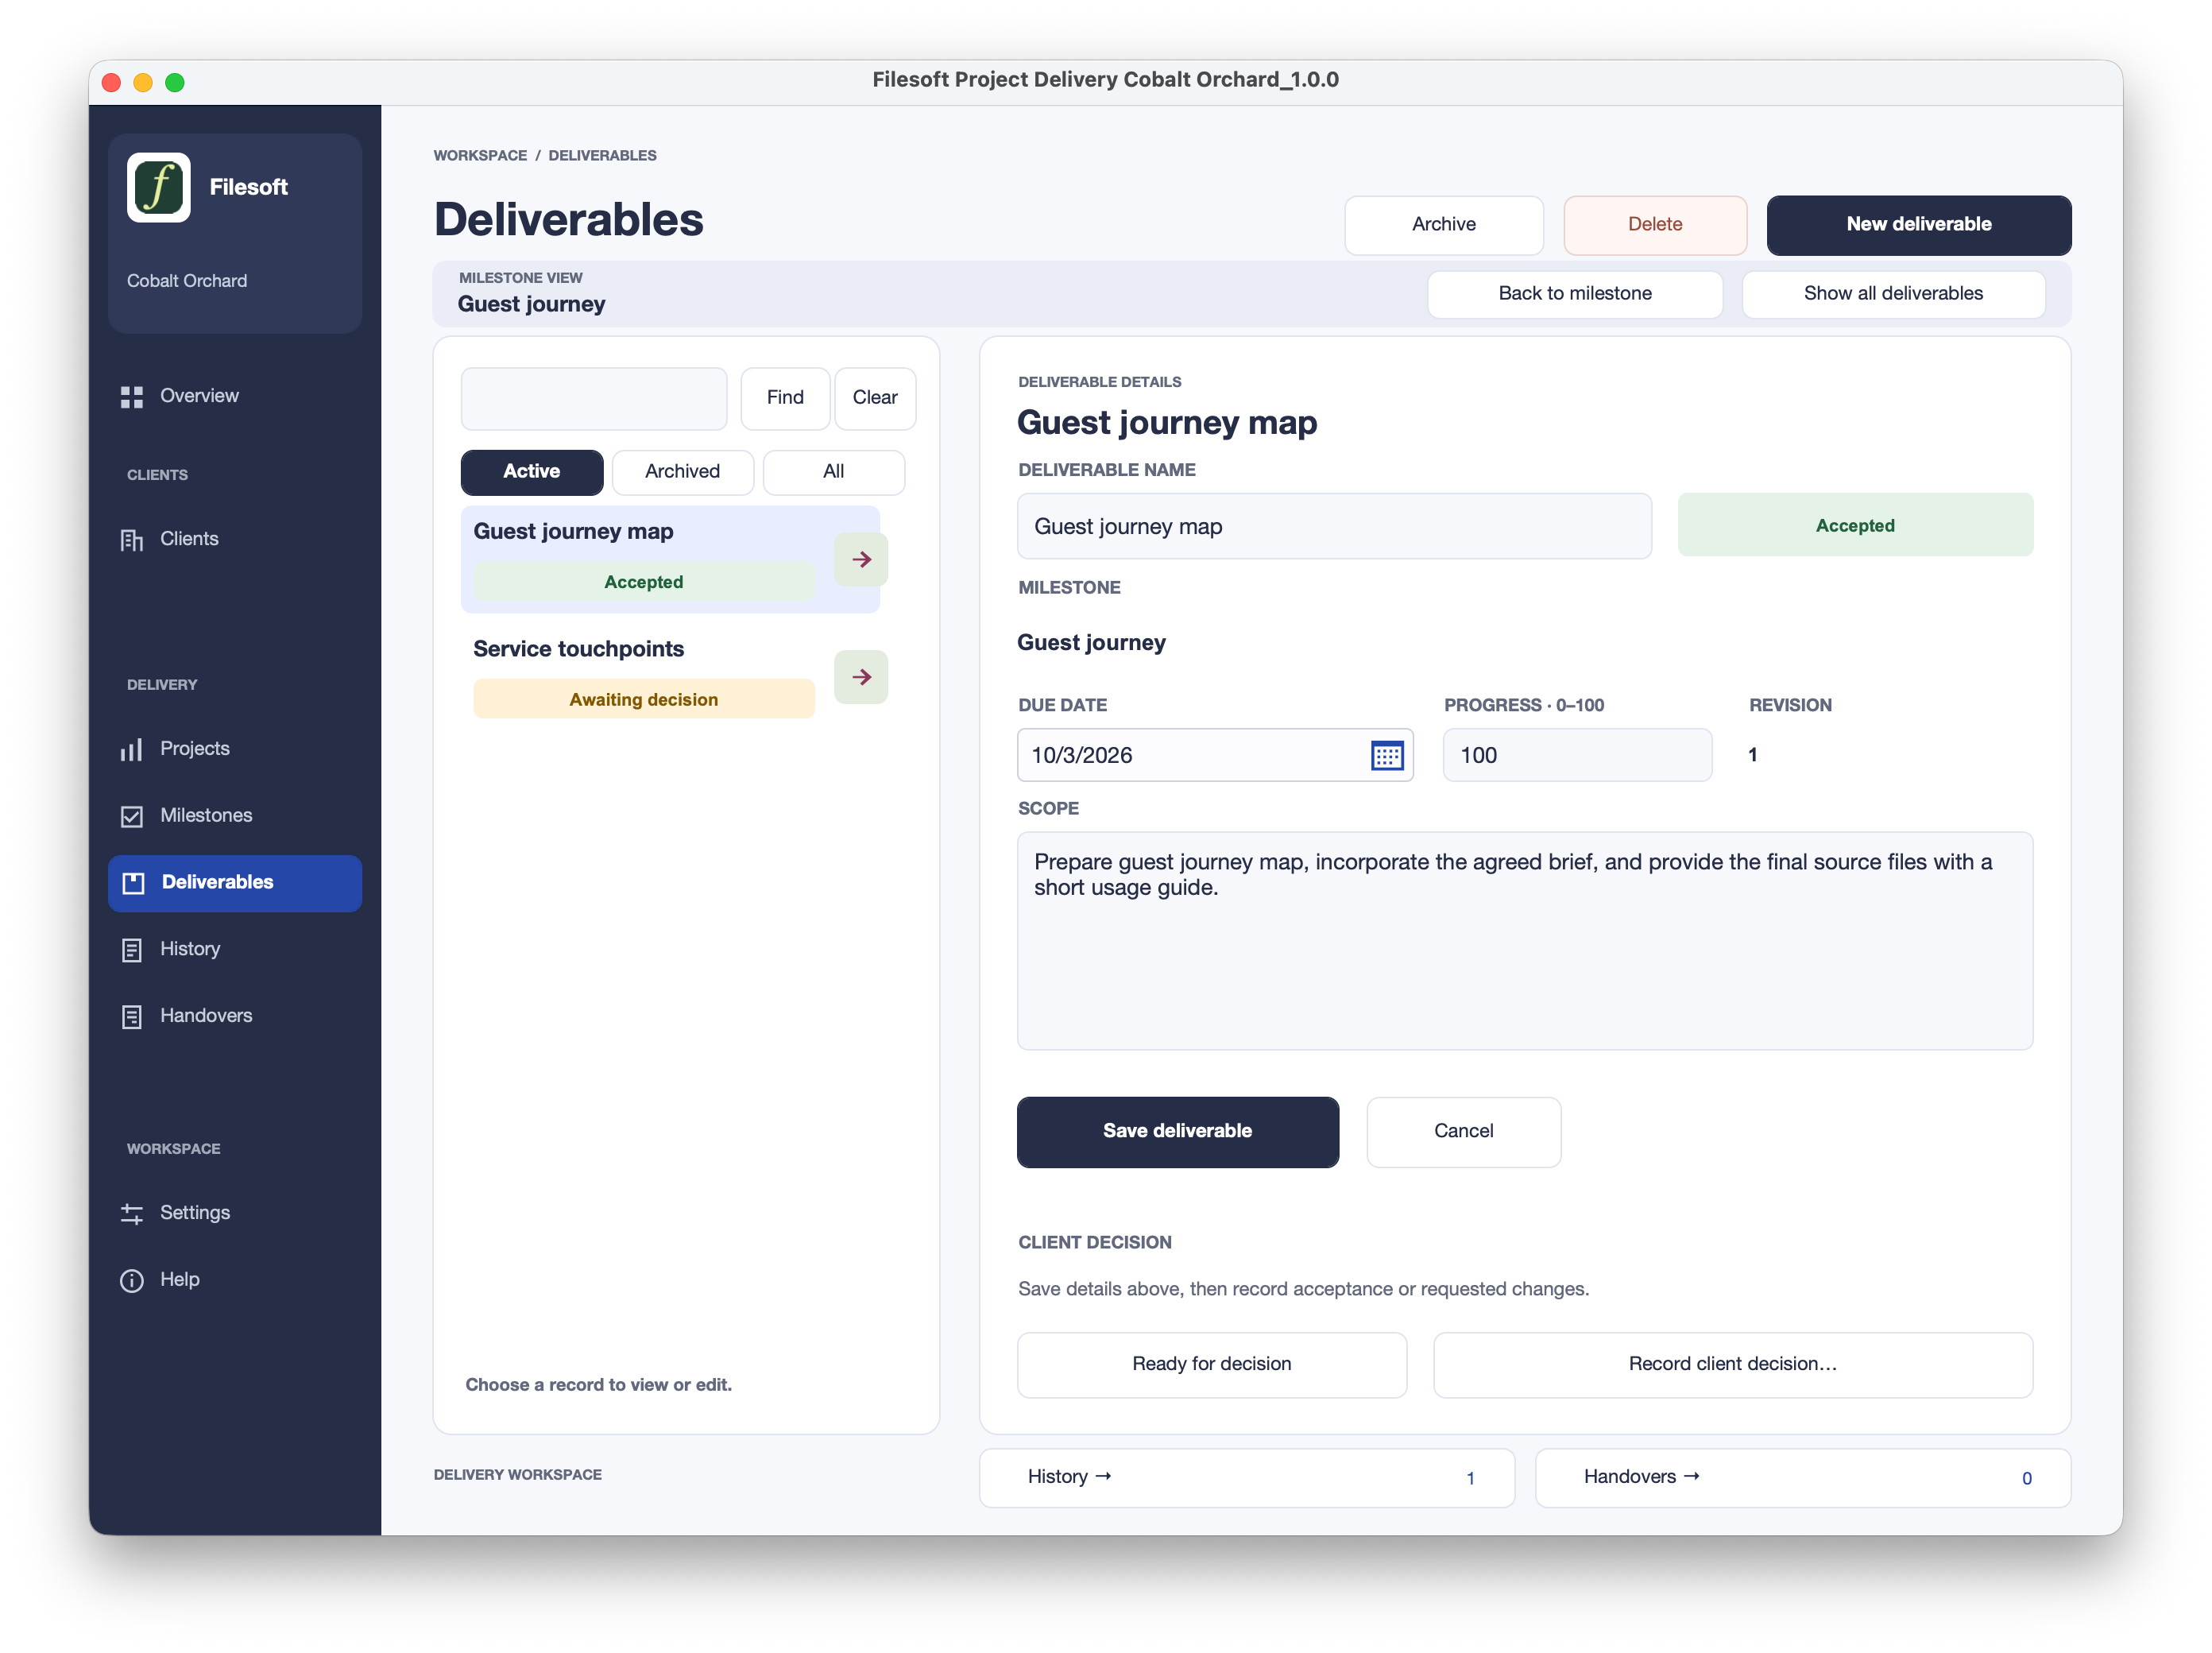The image size is (2212, 1653).
Task: Click the Projects bar chart icon
Action: coord(132,750)
